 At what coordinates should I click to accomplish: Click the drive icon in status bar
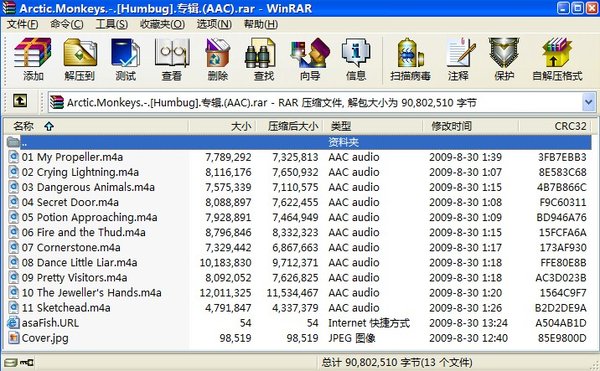click(x=11, y=362)
